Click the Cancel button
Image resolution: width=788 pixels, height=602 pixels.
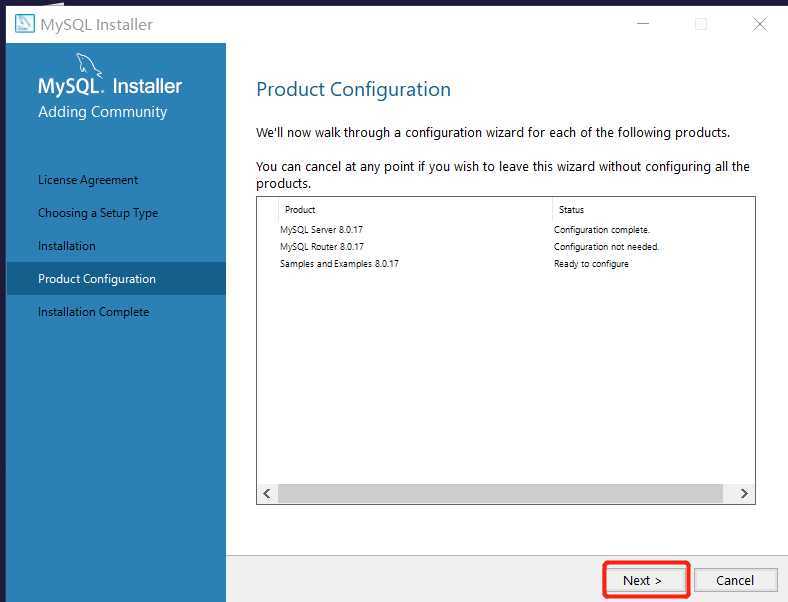tap(735, 580)
